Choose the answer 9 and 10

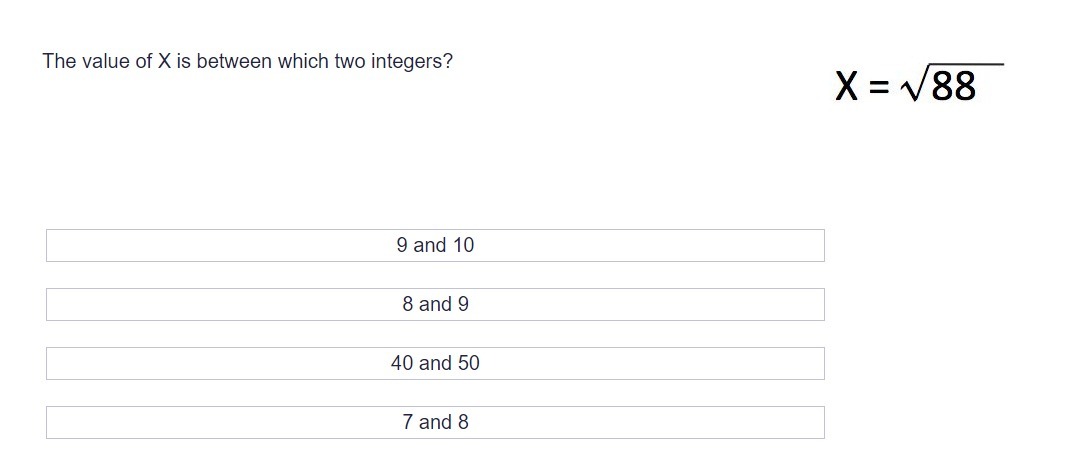coord(435,245)
